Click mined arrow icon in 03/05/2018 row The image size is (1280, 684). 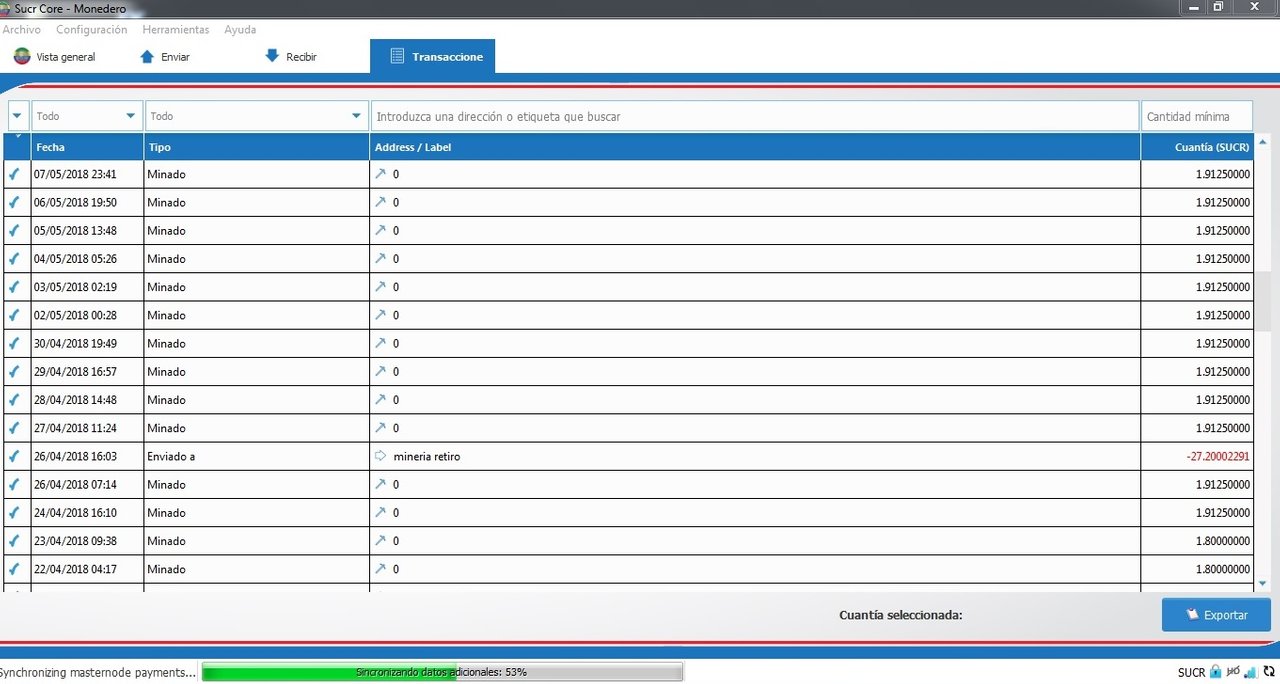pyautogui.click(x=380, y=286)
